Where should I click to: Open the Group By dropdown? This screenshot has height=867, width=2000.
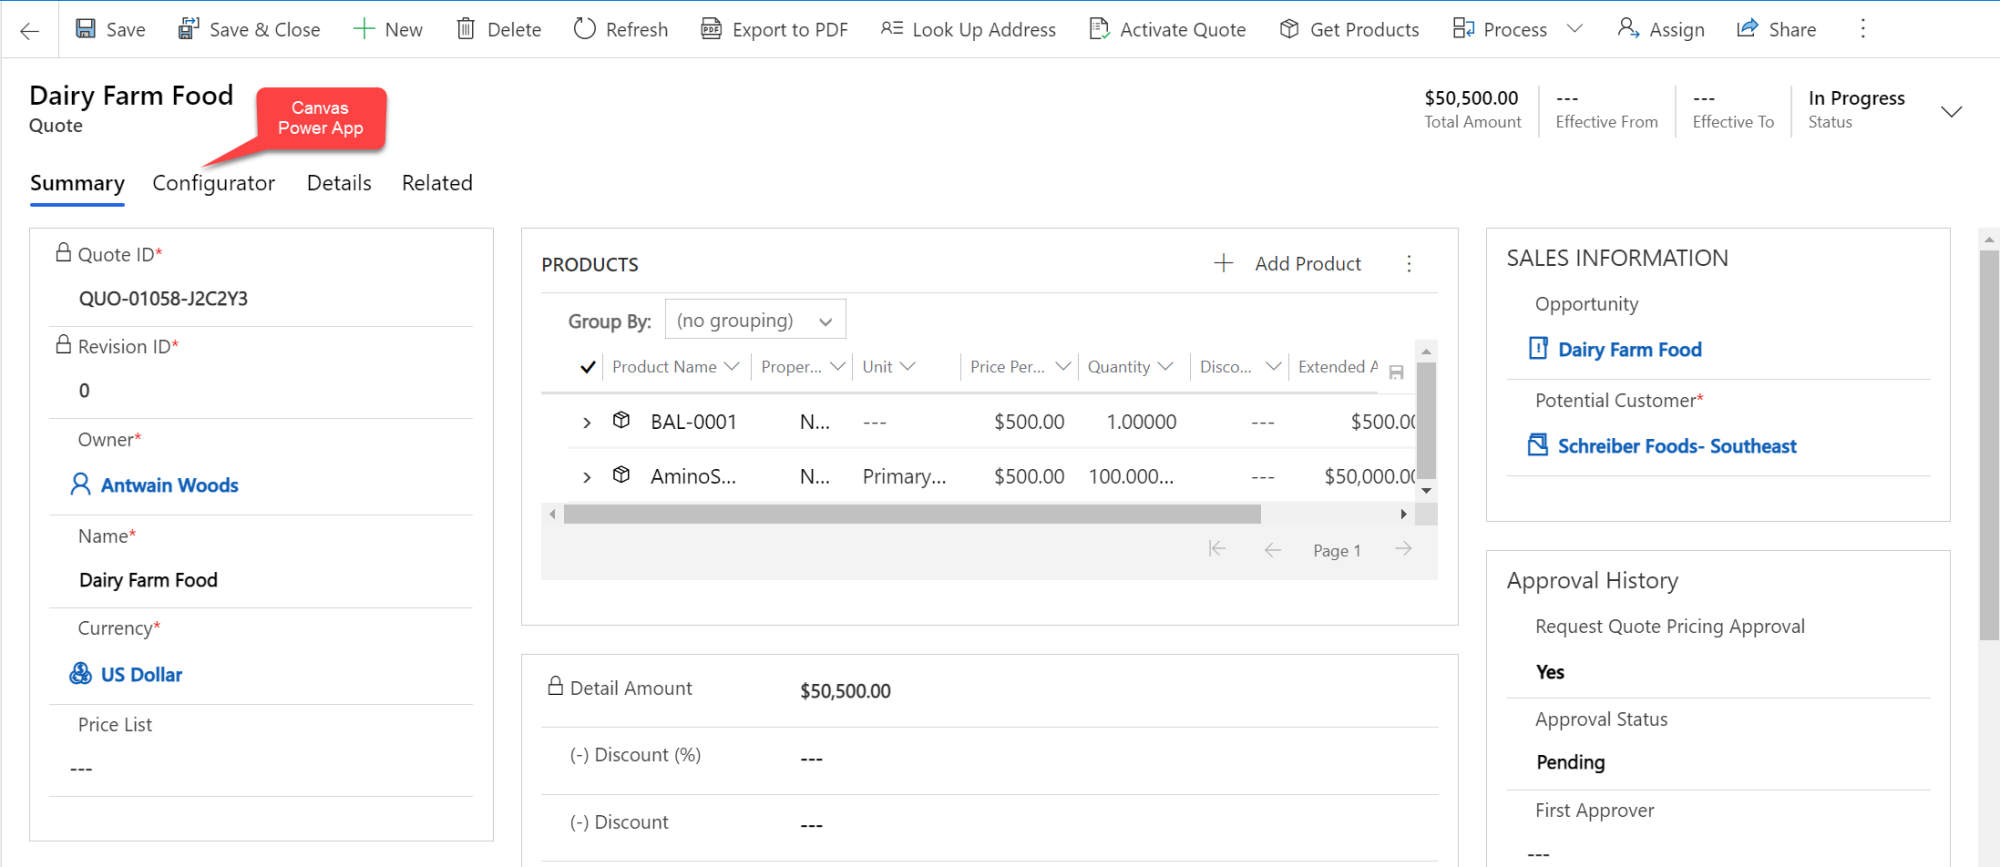[755, 320]
